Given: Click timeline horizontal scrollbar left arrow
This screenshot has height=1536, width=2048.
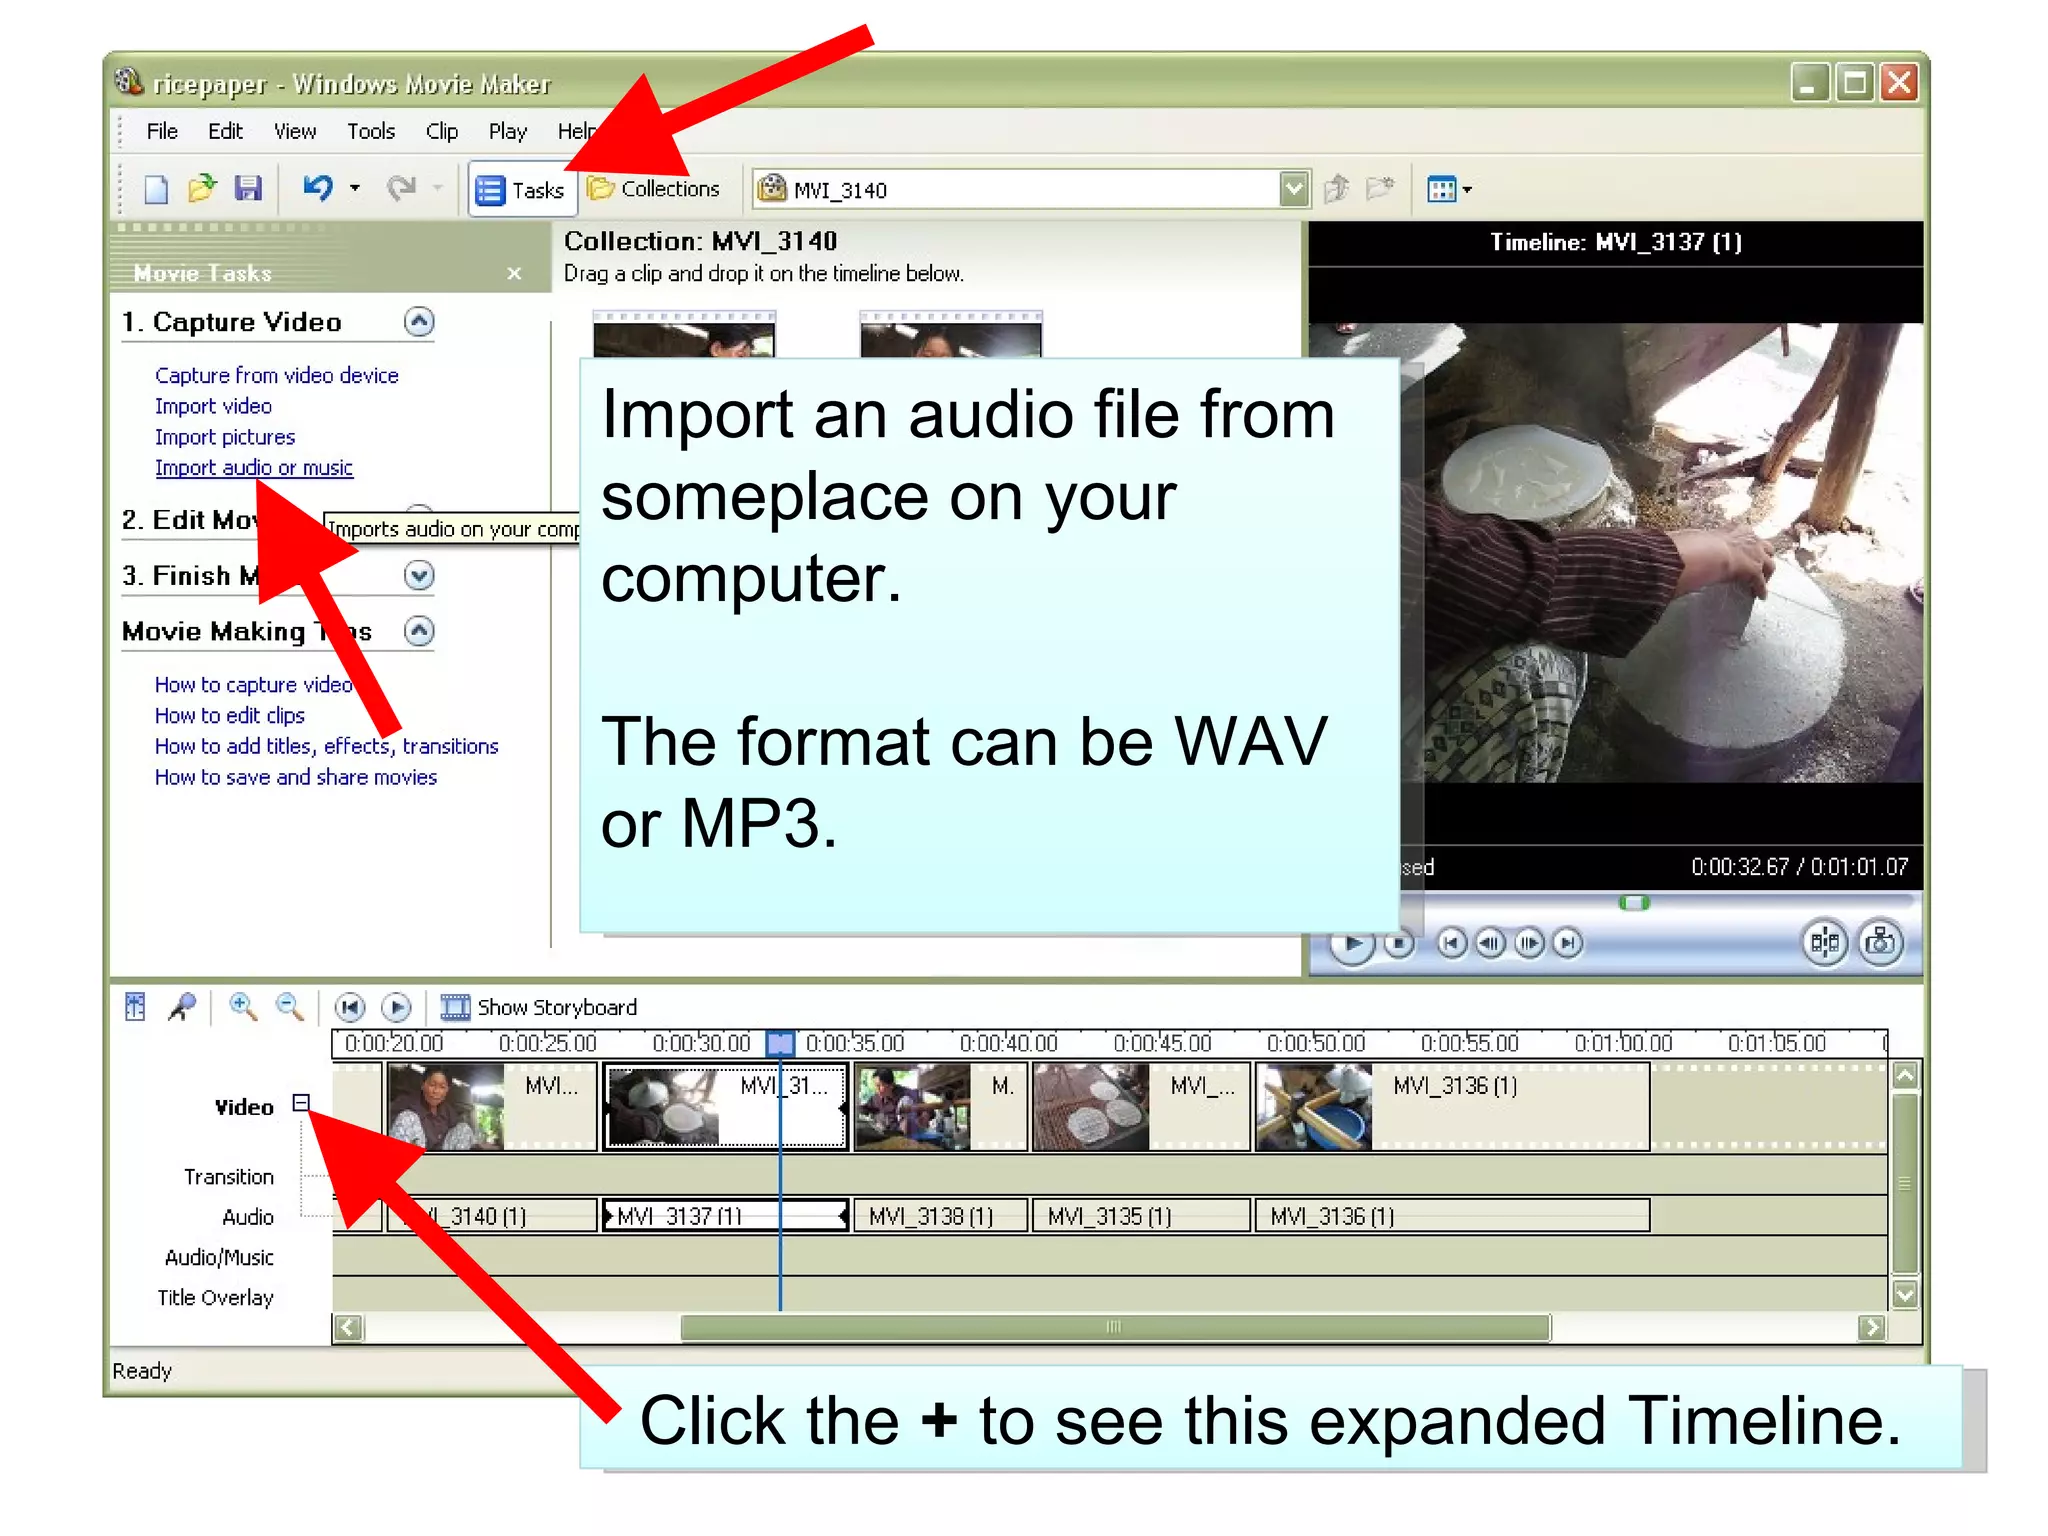Looking at the screenshot, I should [x=348, y=1328].
